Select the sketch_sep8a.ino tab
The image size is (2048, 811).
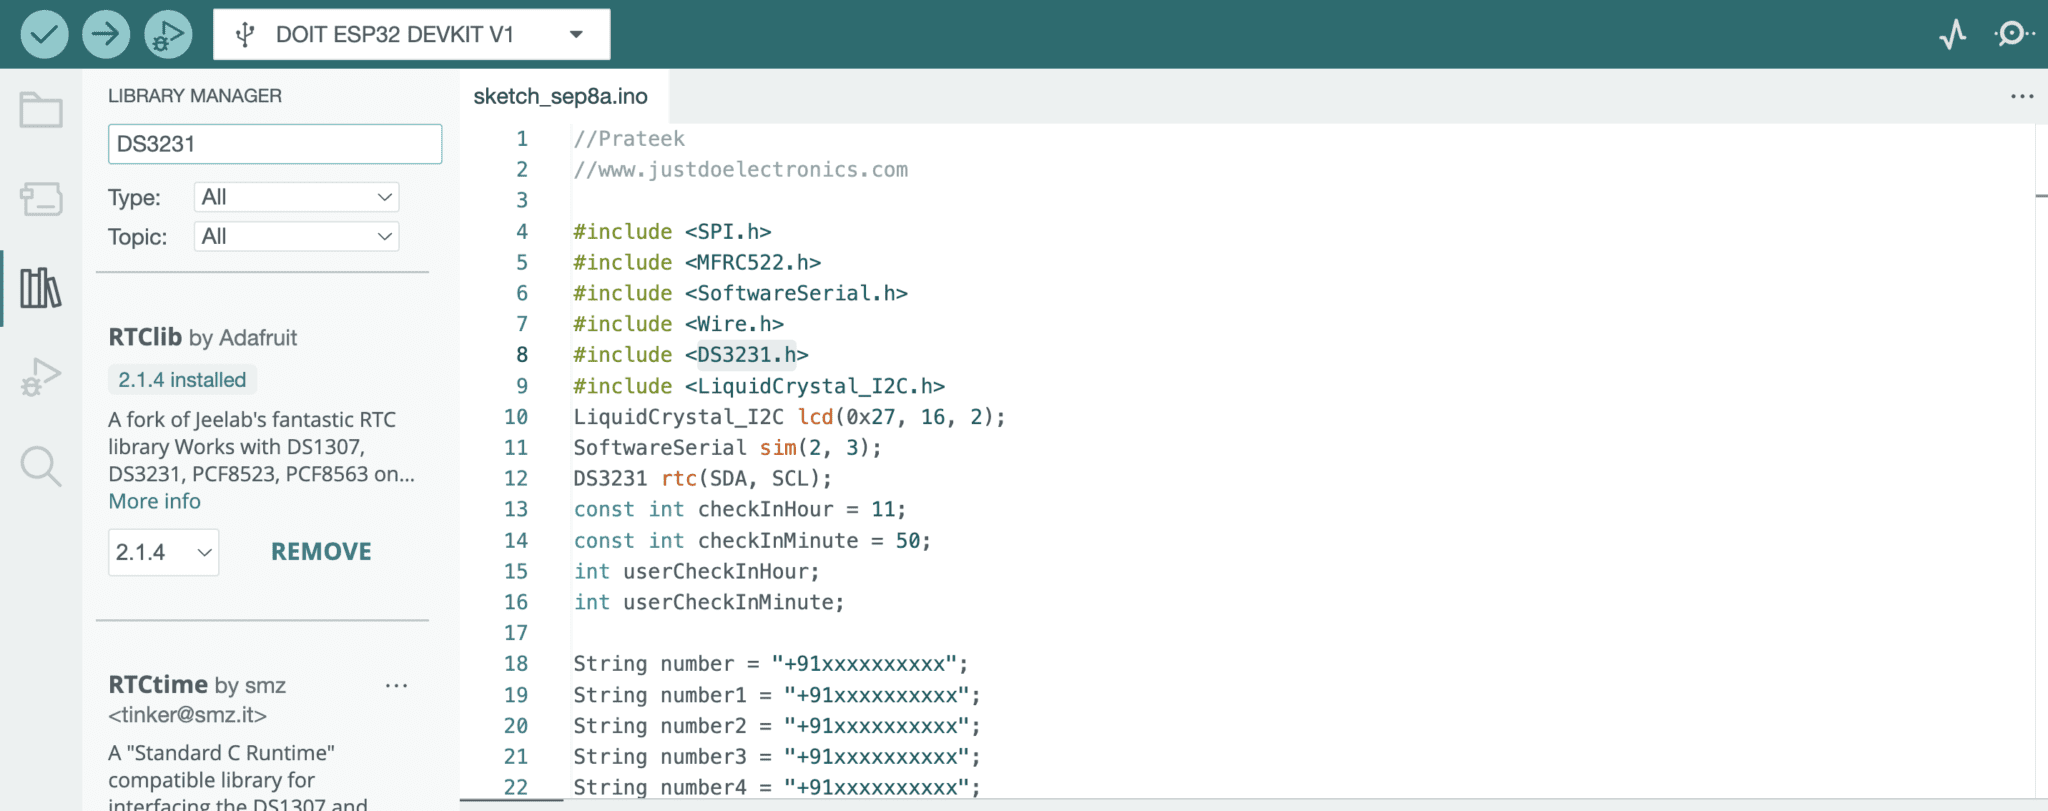tap(560, 97)
